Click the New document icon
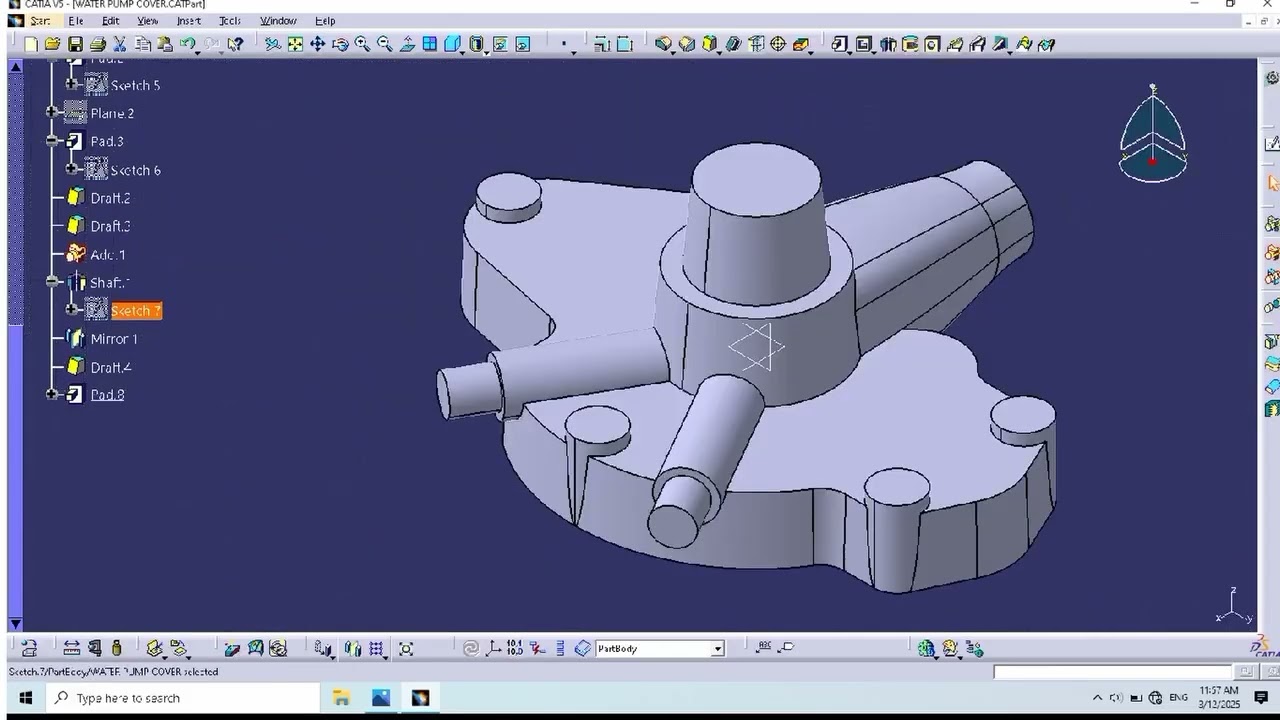Image resolution: width=1280 pixels, height=720 pixels. coord(31,44)
